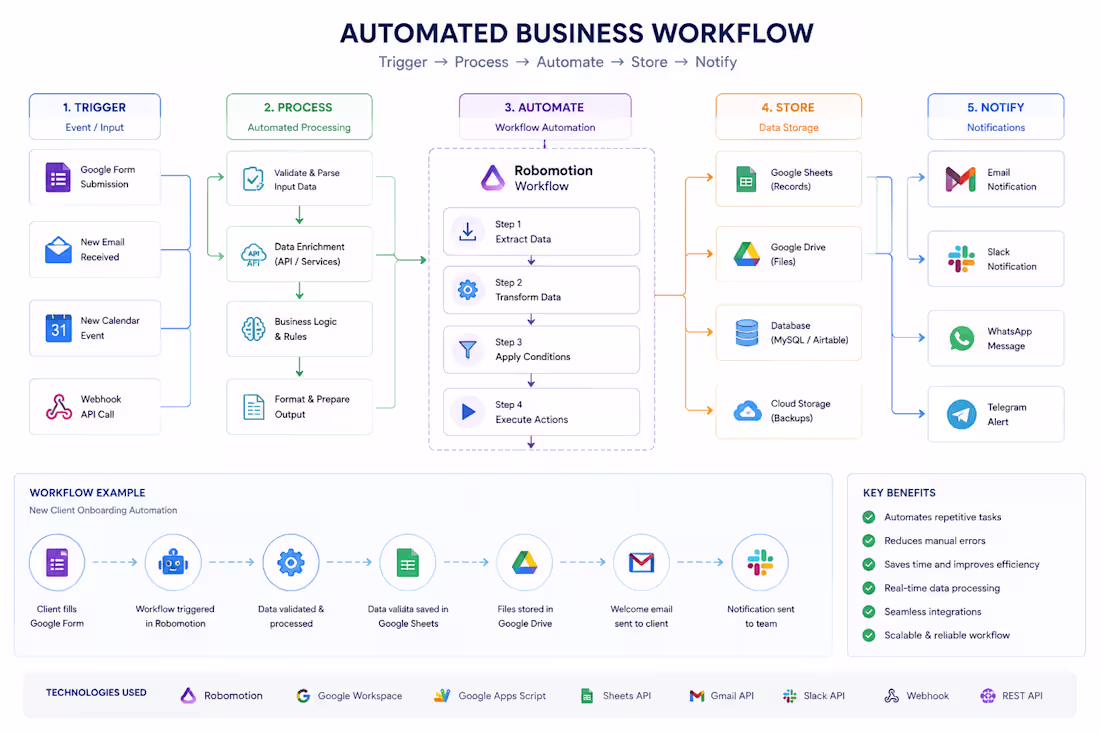Click the Cloud Storage (Backups) icon

pyautogui.click(x=747, y=411)
